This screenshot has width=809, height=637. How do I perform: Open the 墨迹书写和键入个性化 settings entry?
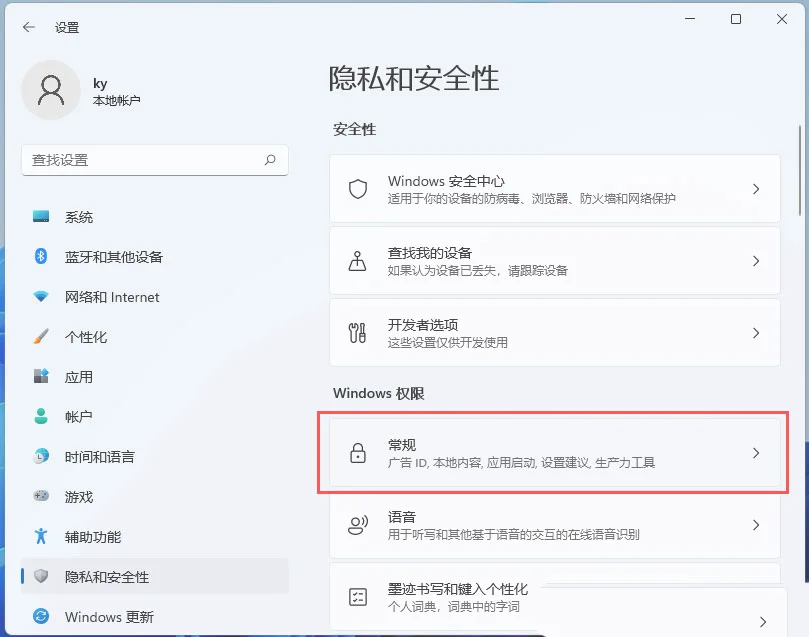tap(554, 597)
